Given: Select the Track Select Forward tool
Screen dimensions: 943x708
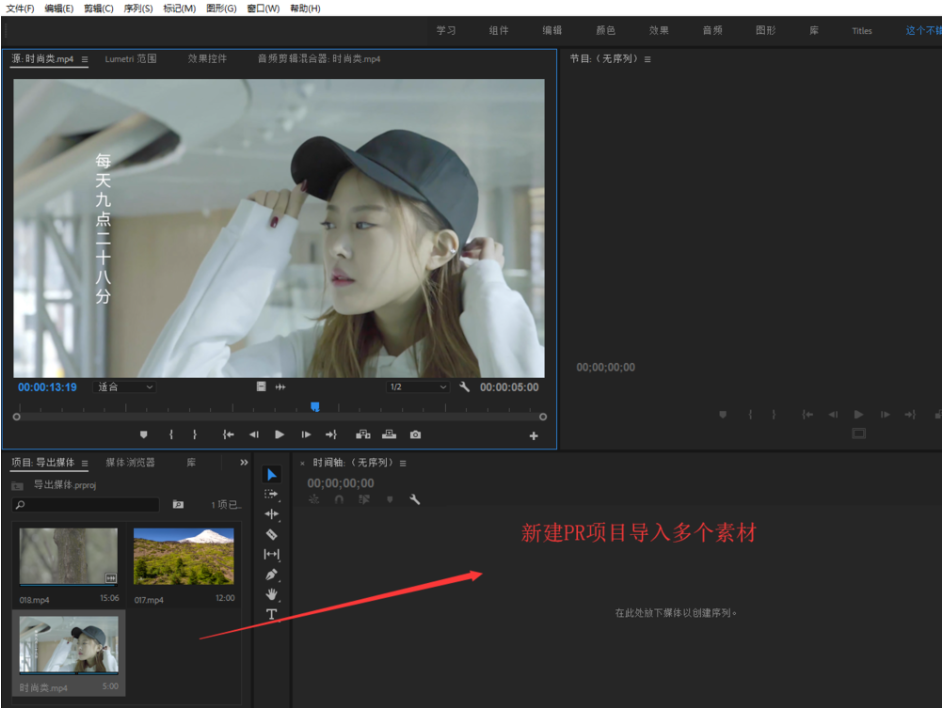Looking at the screenshot, I should click(271, 494).
